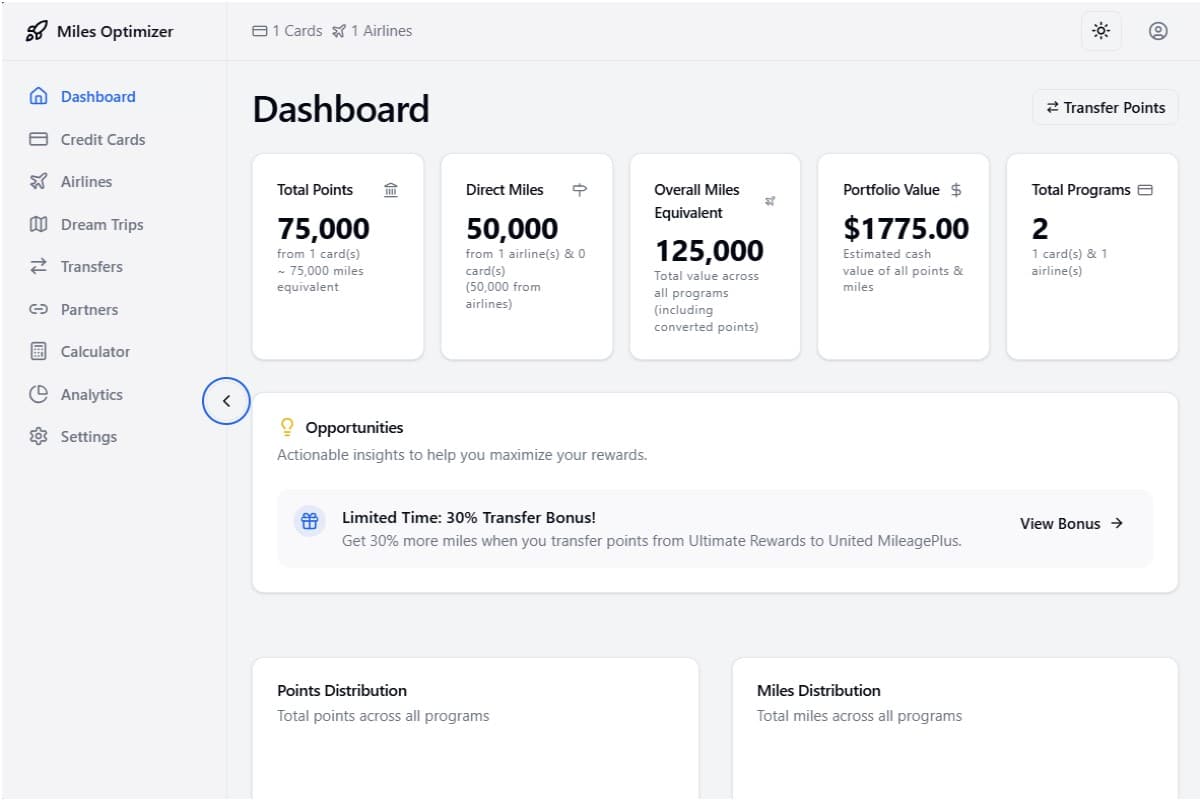Open Dashboard from the sidebar
This screenshot has height=800, width=1200.
tap(97, 97)
